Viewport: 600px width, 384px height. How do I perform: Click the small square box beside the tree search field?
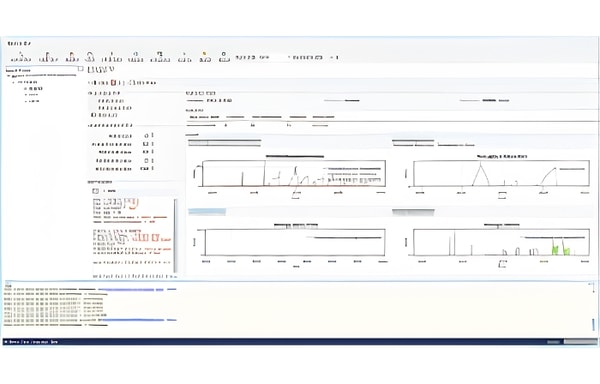(80, 69)
